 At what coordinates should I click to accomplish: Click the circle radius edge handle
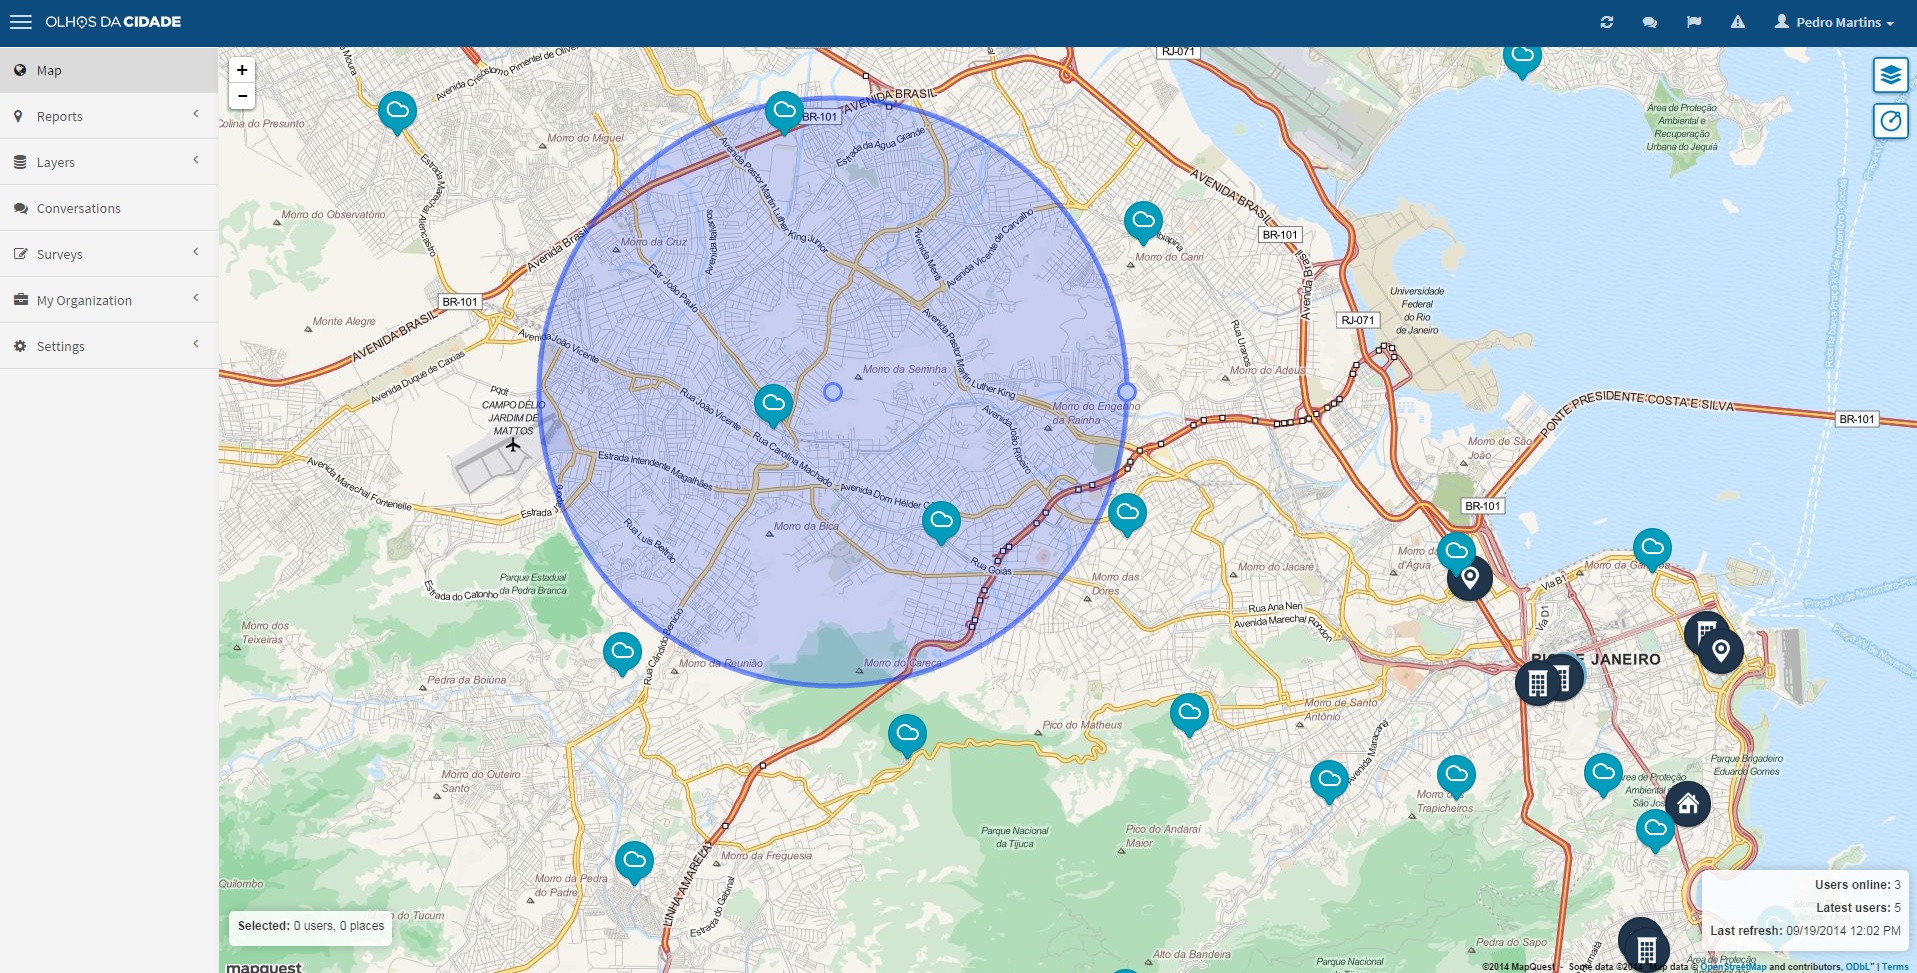1127,392
